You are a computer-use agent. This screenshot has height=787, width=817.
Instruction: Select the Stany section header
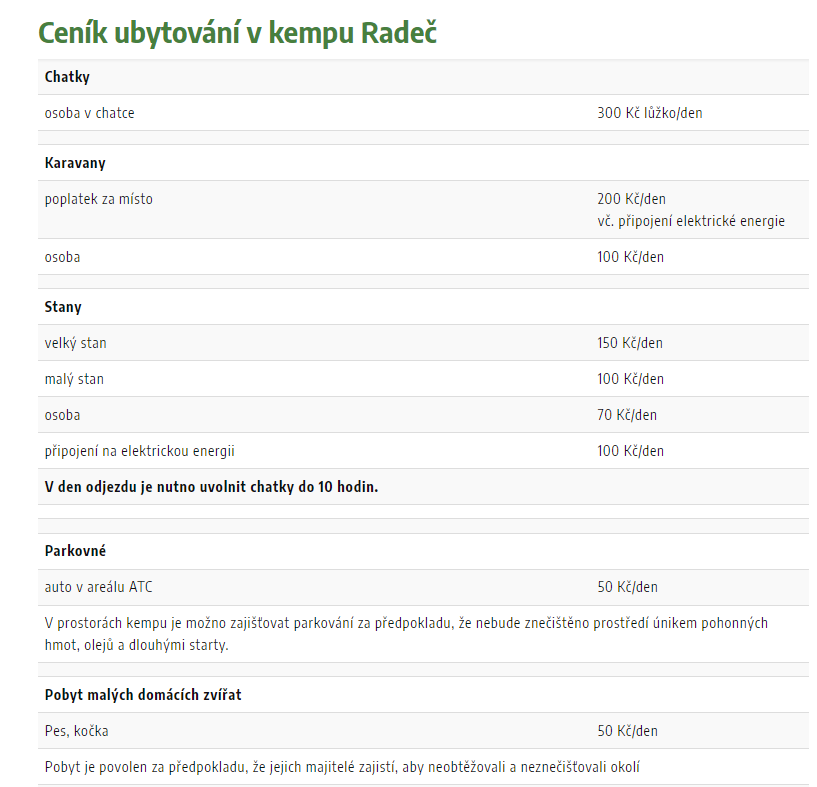(63, 307)
